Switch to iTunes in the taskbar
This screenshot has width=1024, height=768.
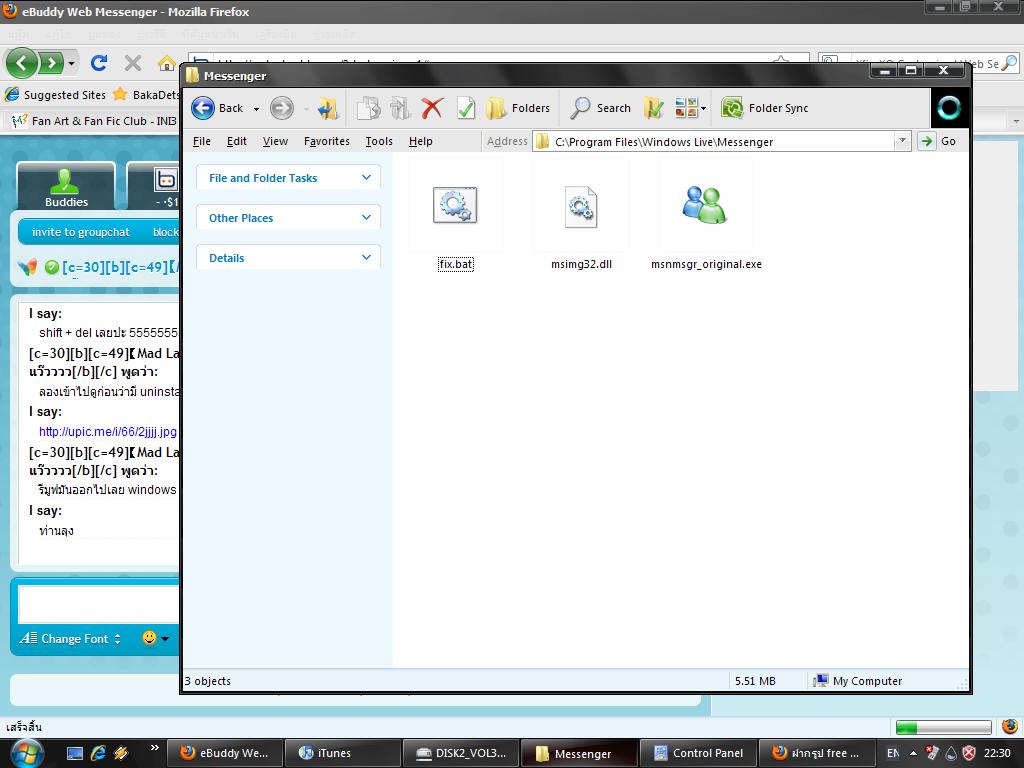pyautogui.click(x=342, y=753)
